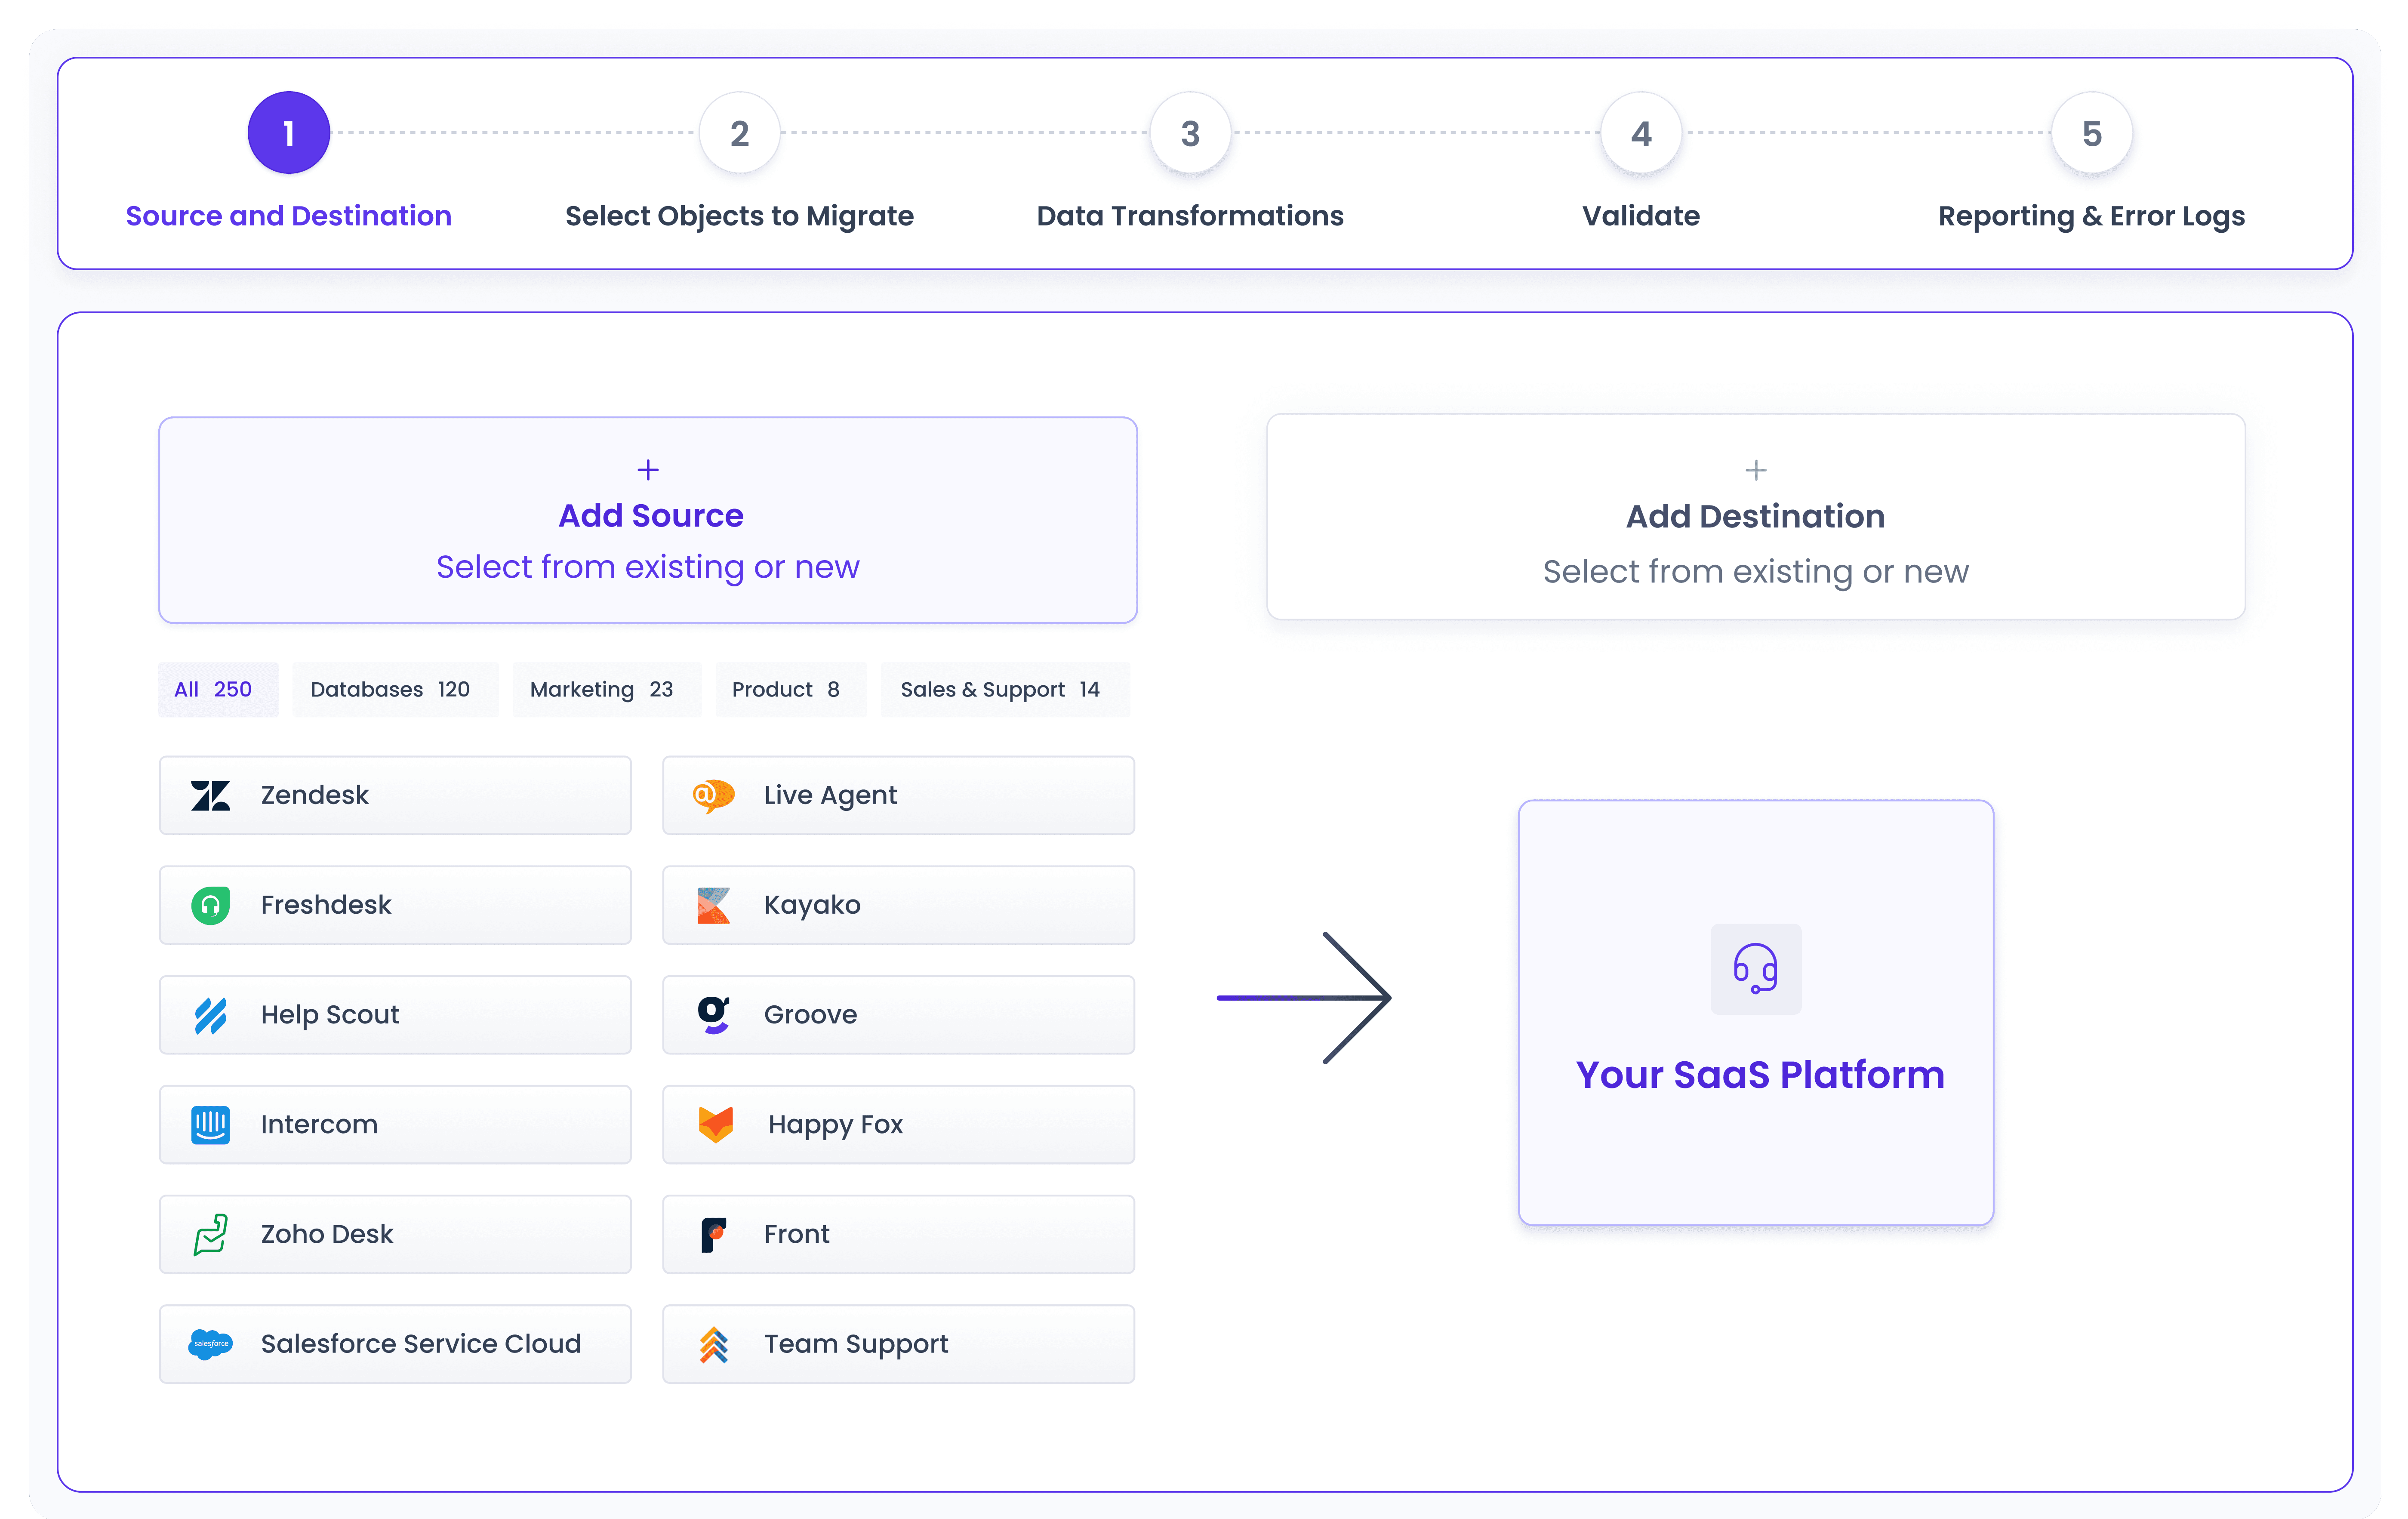The height and width of the screenshot is (1519, 2408).
Task: Click the Kayako logo icon
Action: pyautogui.click(x=713, y=905)
